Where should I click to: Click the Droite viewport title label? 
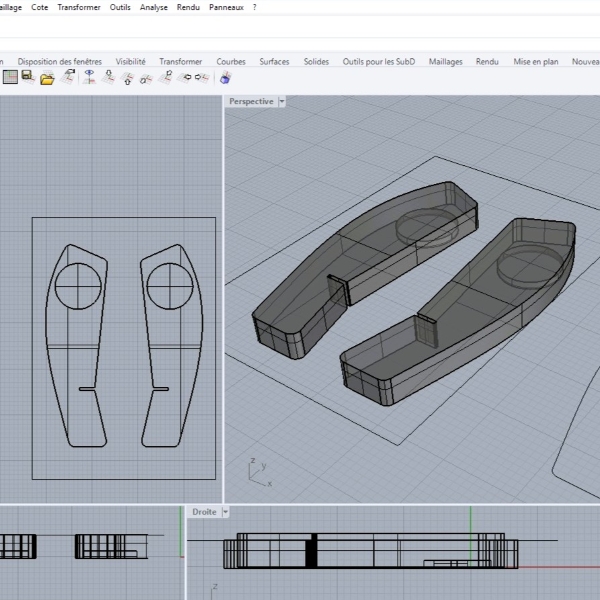point(204,512)
